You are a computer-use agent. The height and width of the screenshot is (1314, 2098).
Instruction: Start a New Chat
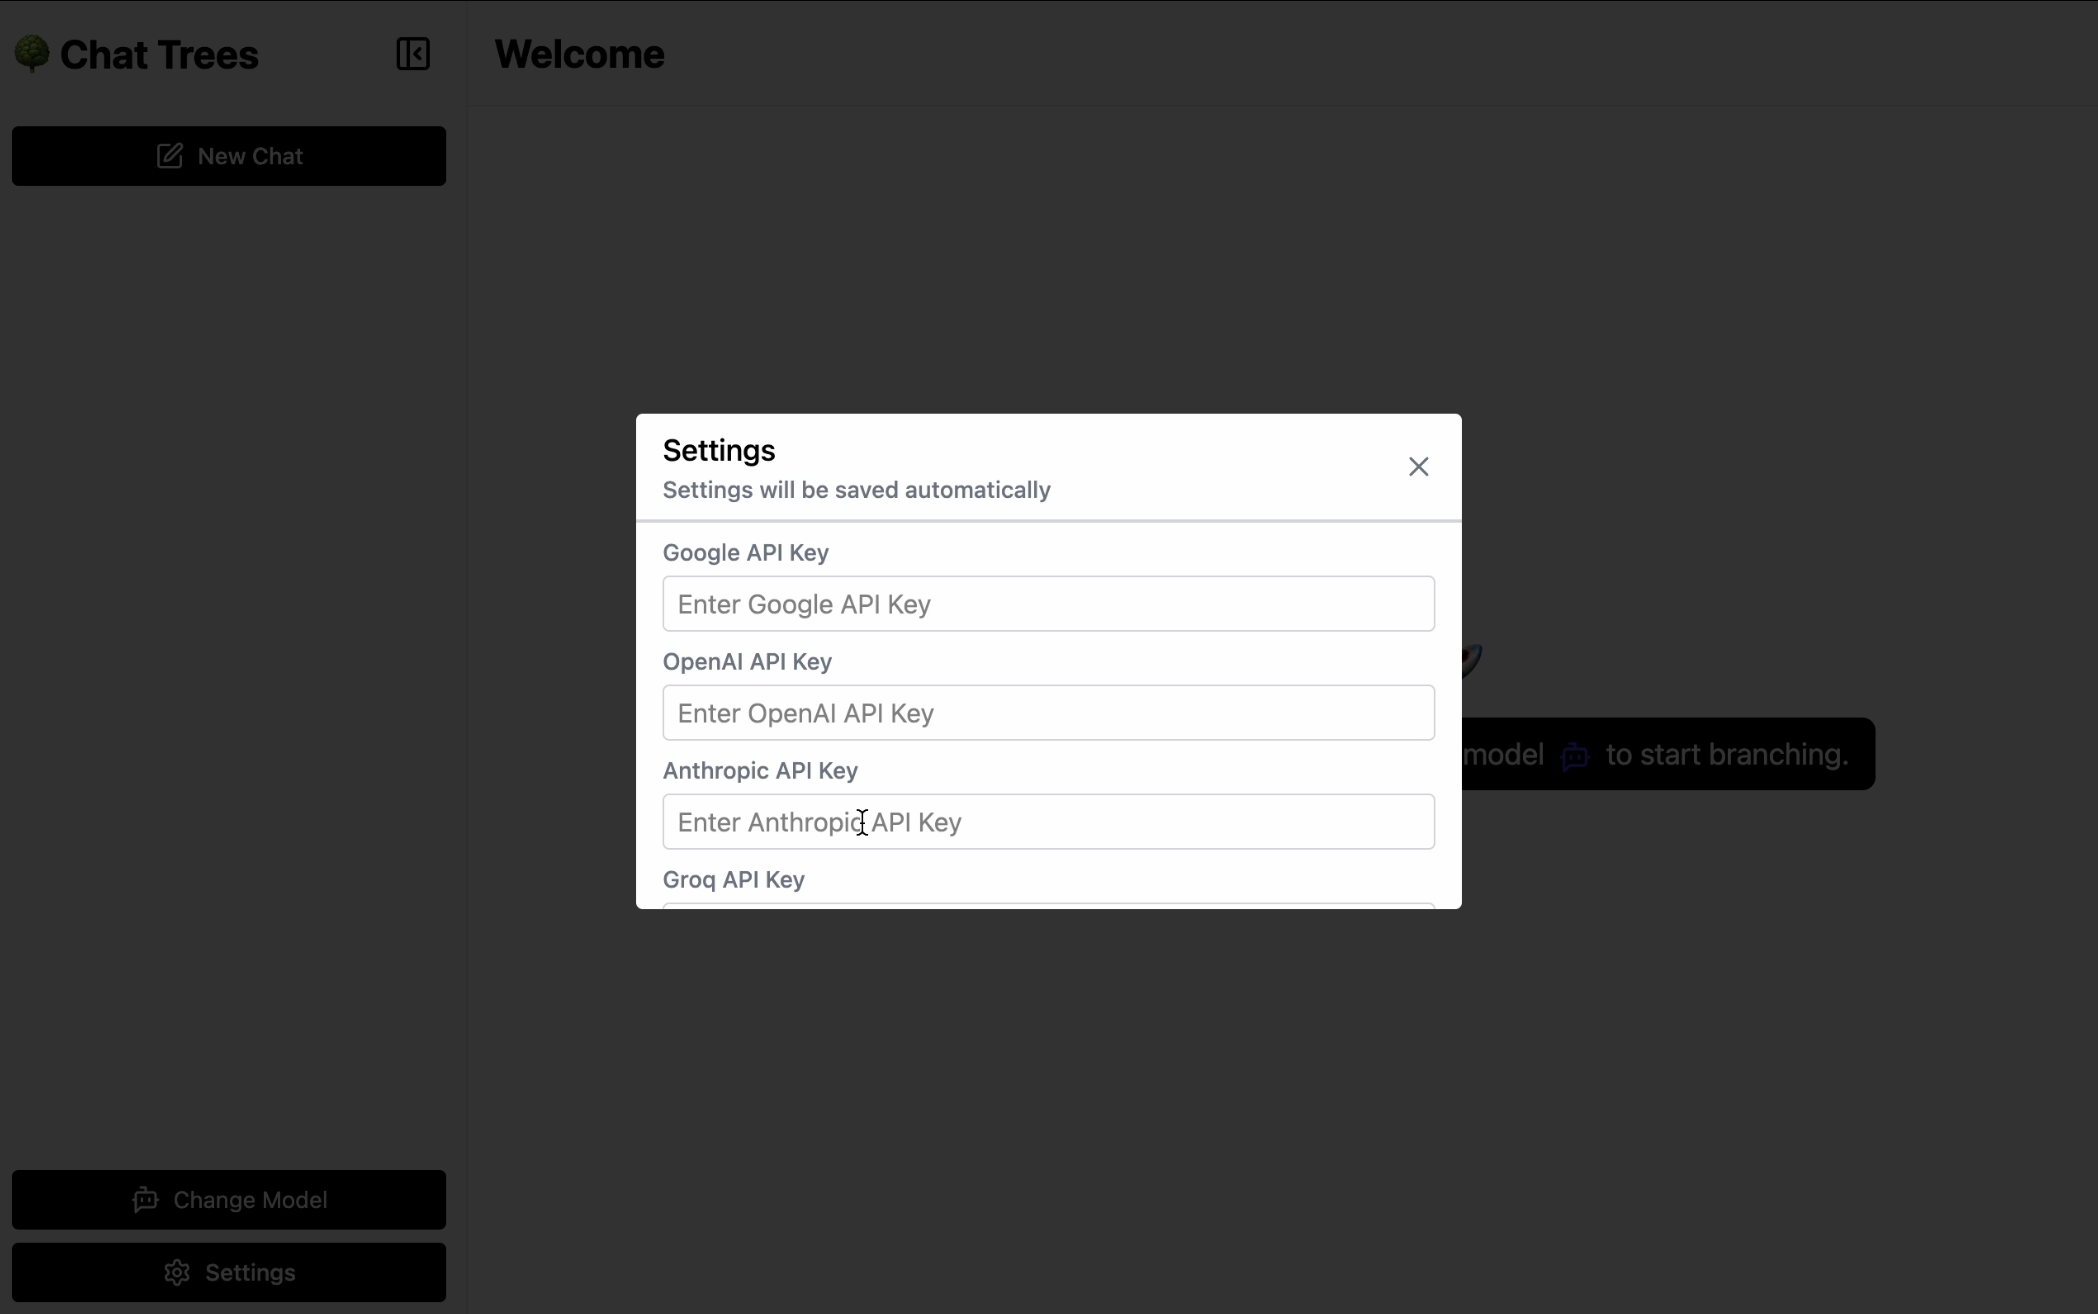pyautogui.click(x=229, y=156)
